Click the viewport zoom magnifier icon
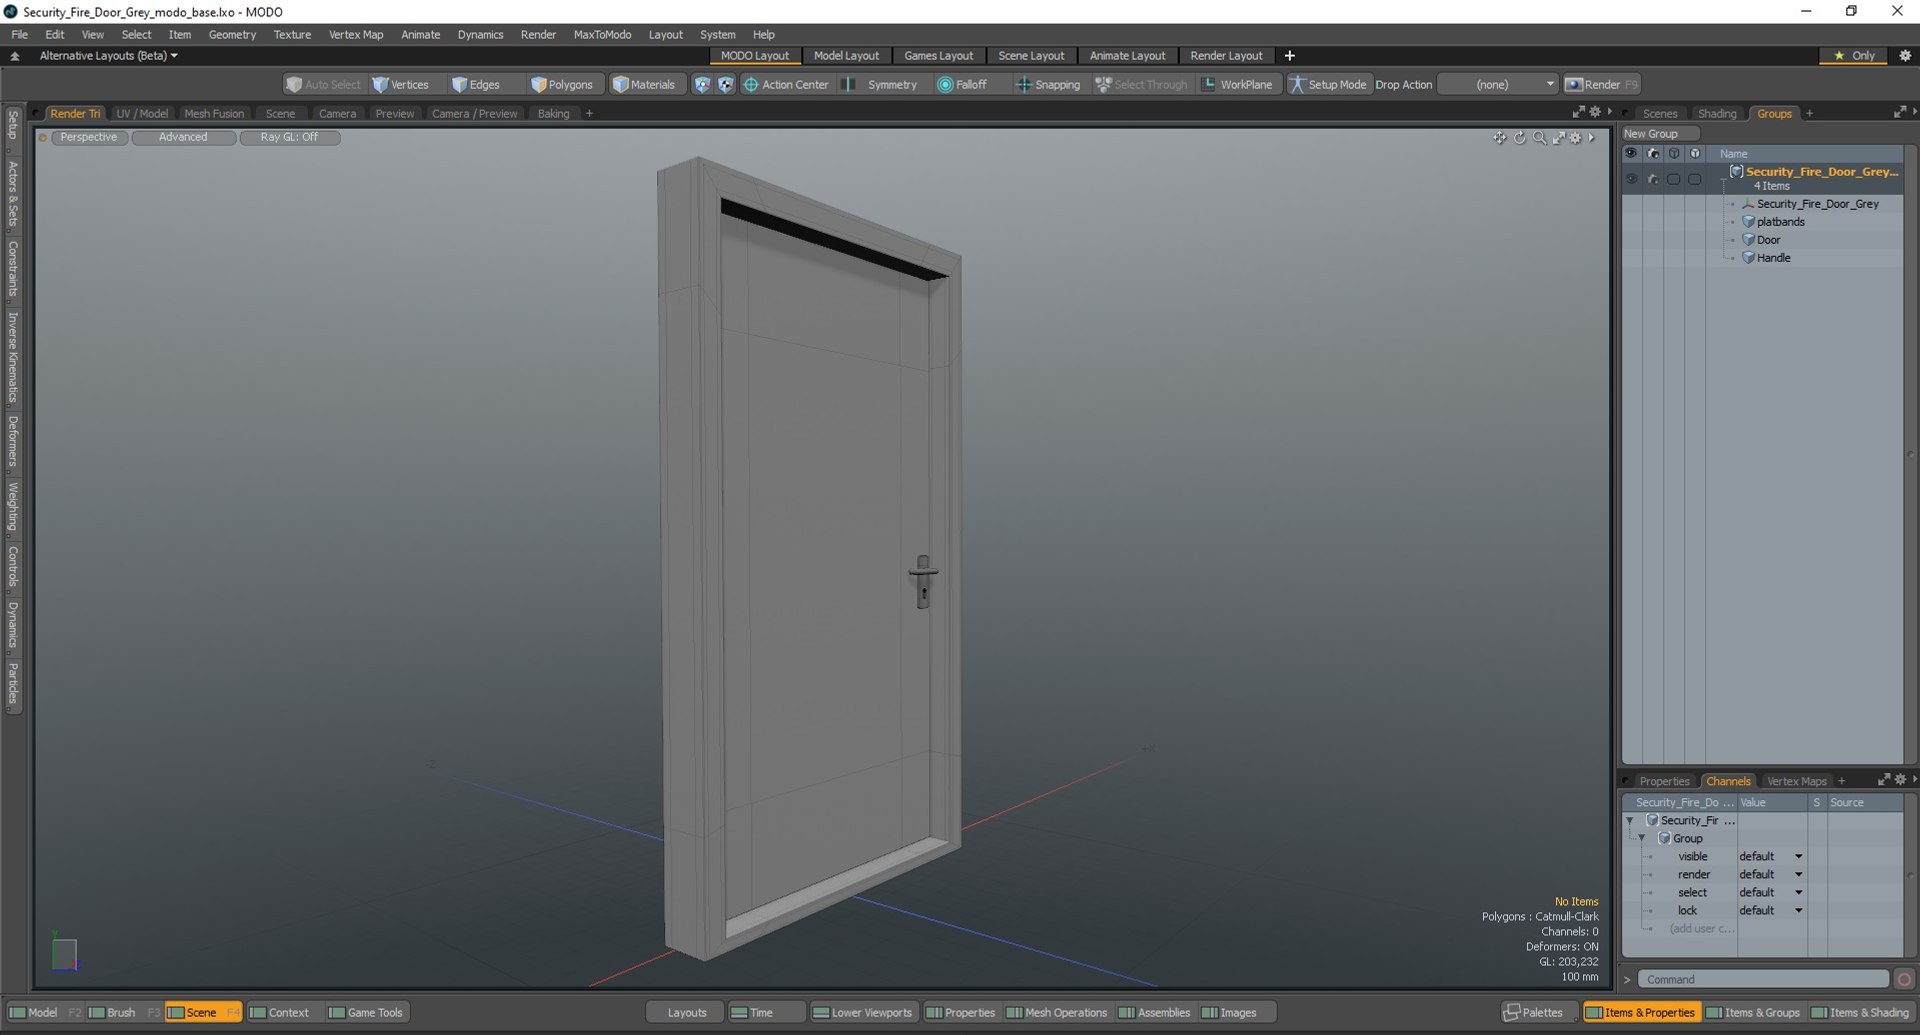 coord(1539,138)
